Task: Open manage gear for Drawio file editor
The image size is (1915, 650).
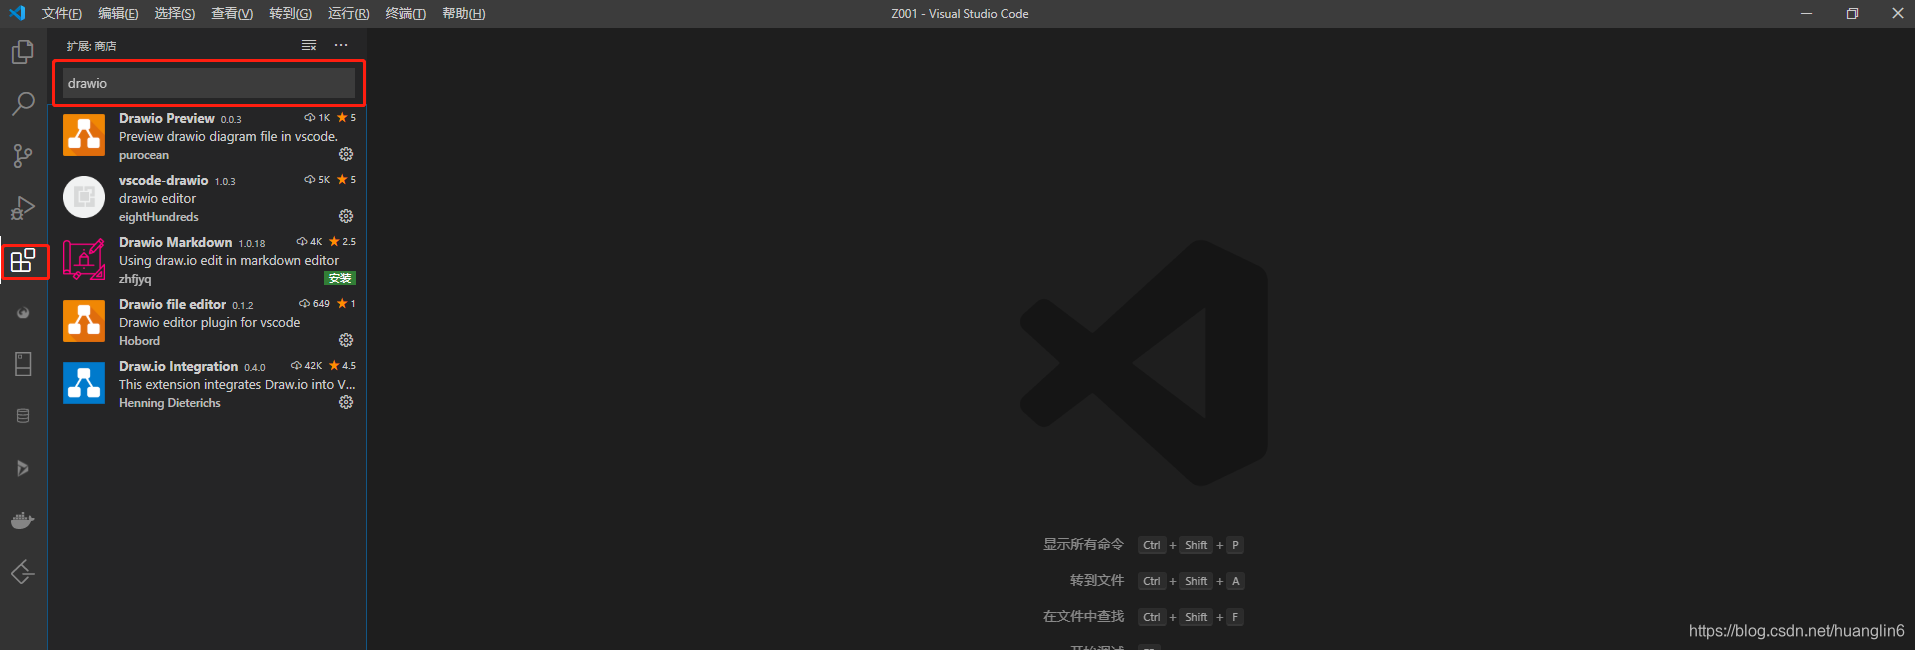Action: tap(346, 340)
